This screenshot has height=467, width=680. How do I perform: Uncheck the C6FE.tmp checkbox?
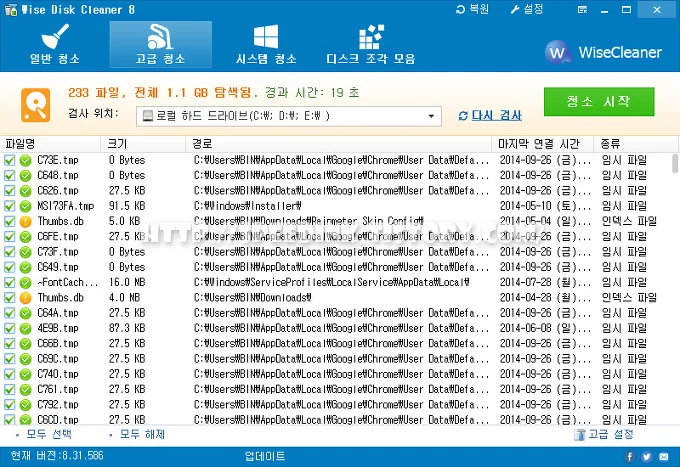pyautogui.click(x=10, y=237)
